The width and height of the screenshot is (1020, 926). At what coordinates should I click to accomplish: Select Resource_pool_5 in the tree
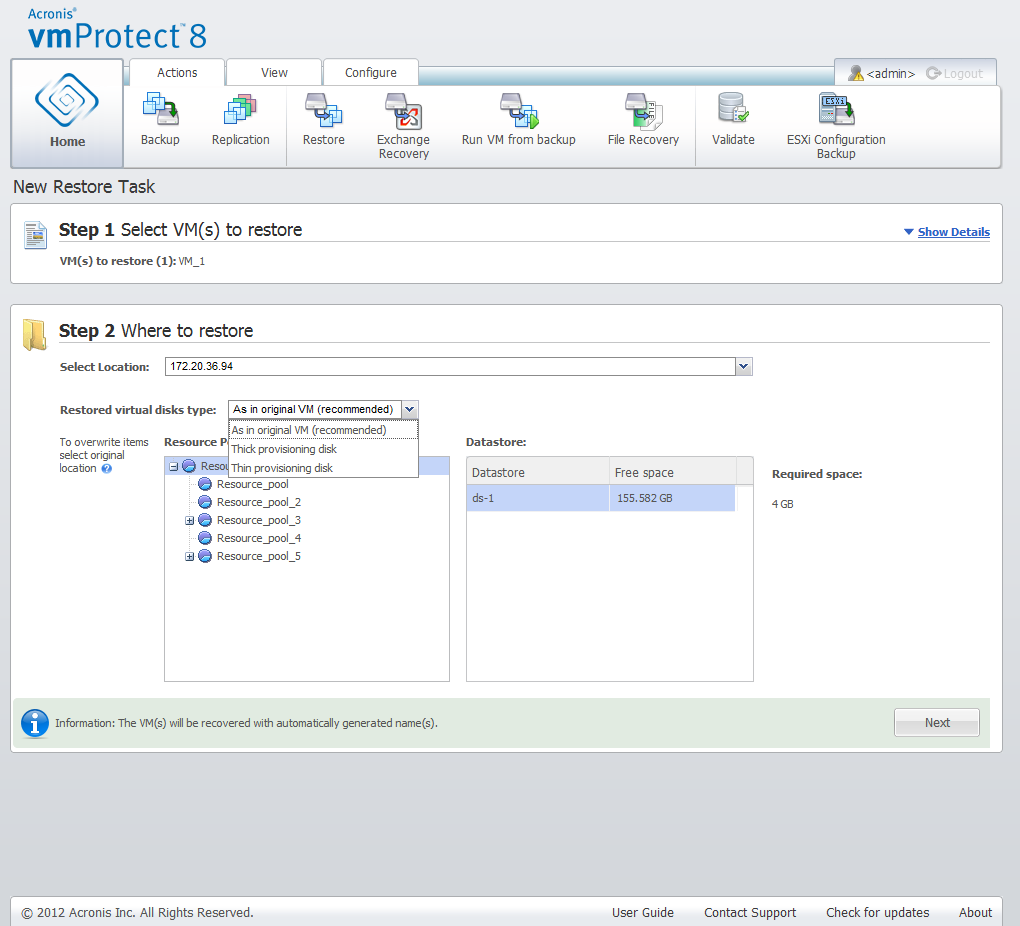[x=259, y=556]
